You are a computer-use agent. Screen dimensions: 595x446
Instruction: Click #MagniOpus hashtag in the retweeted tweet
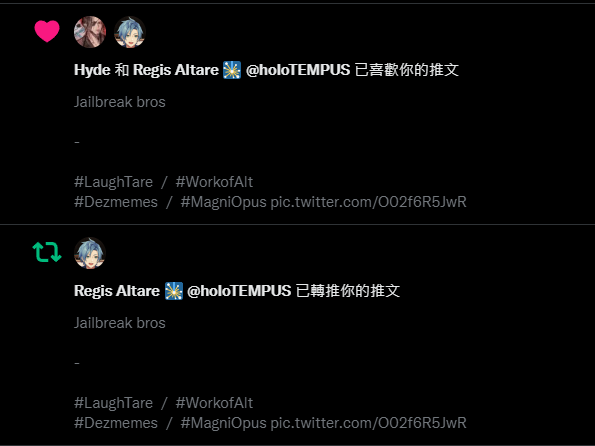tap(224, 423)
